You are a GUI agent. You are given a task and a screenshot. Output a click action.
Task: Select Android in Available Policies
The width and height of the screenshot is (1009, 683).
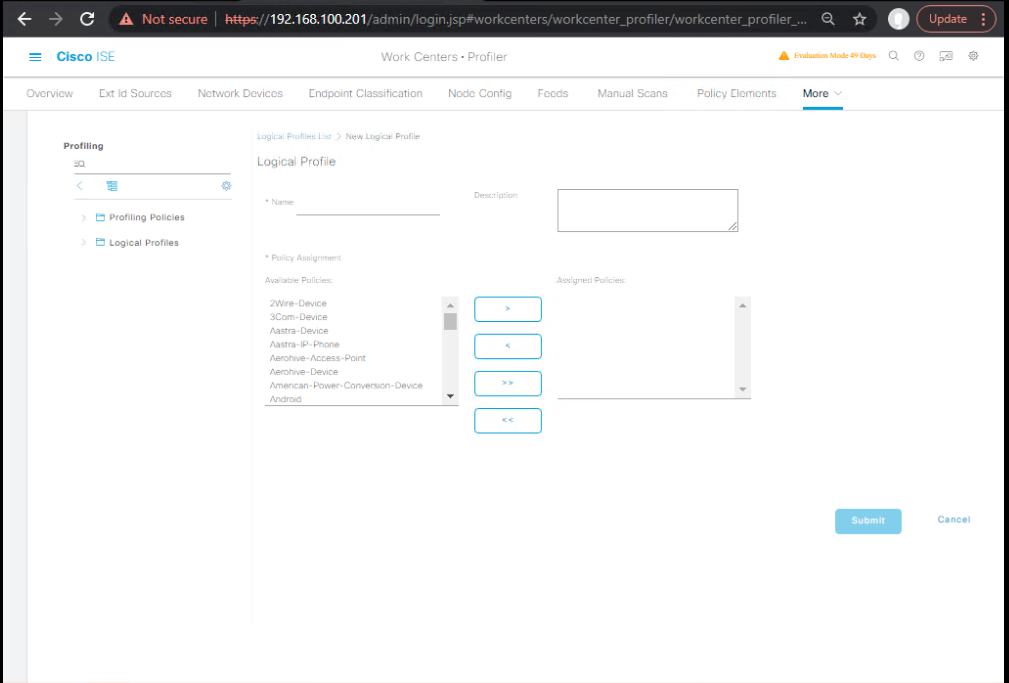285,399
